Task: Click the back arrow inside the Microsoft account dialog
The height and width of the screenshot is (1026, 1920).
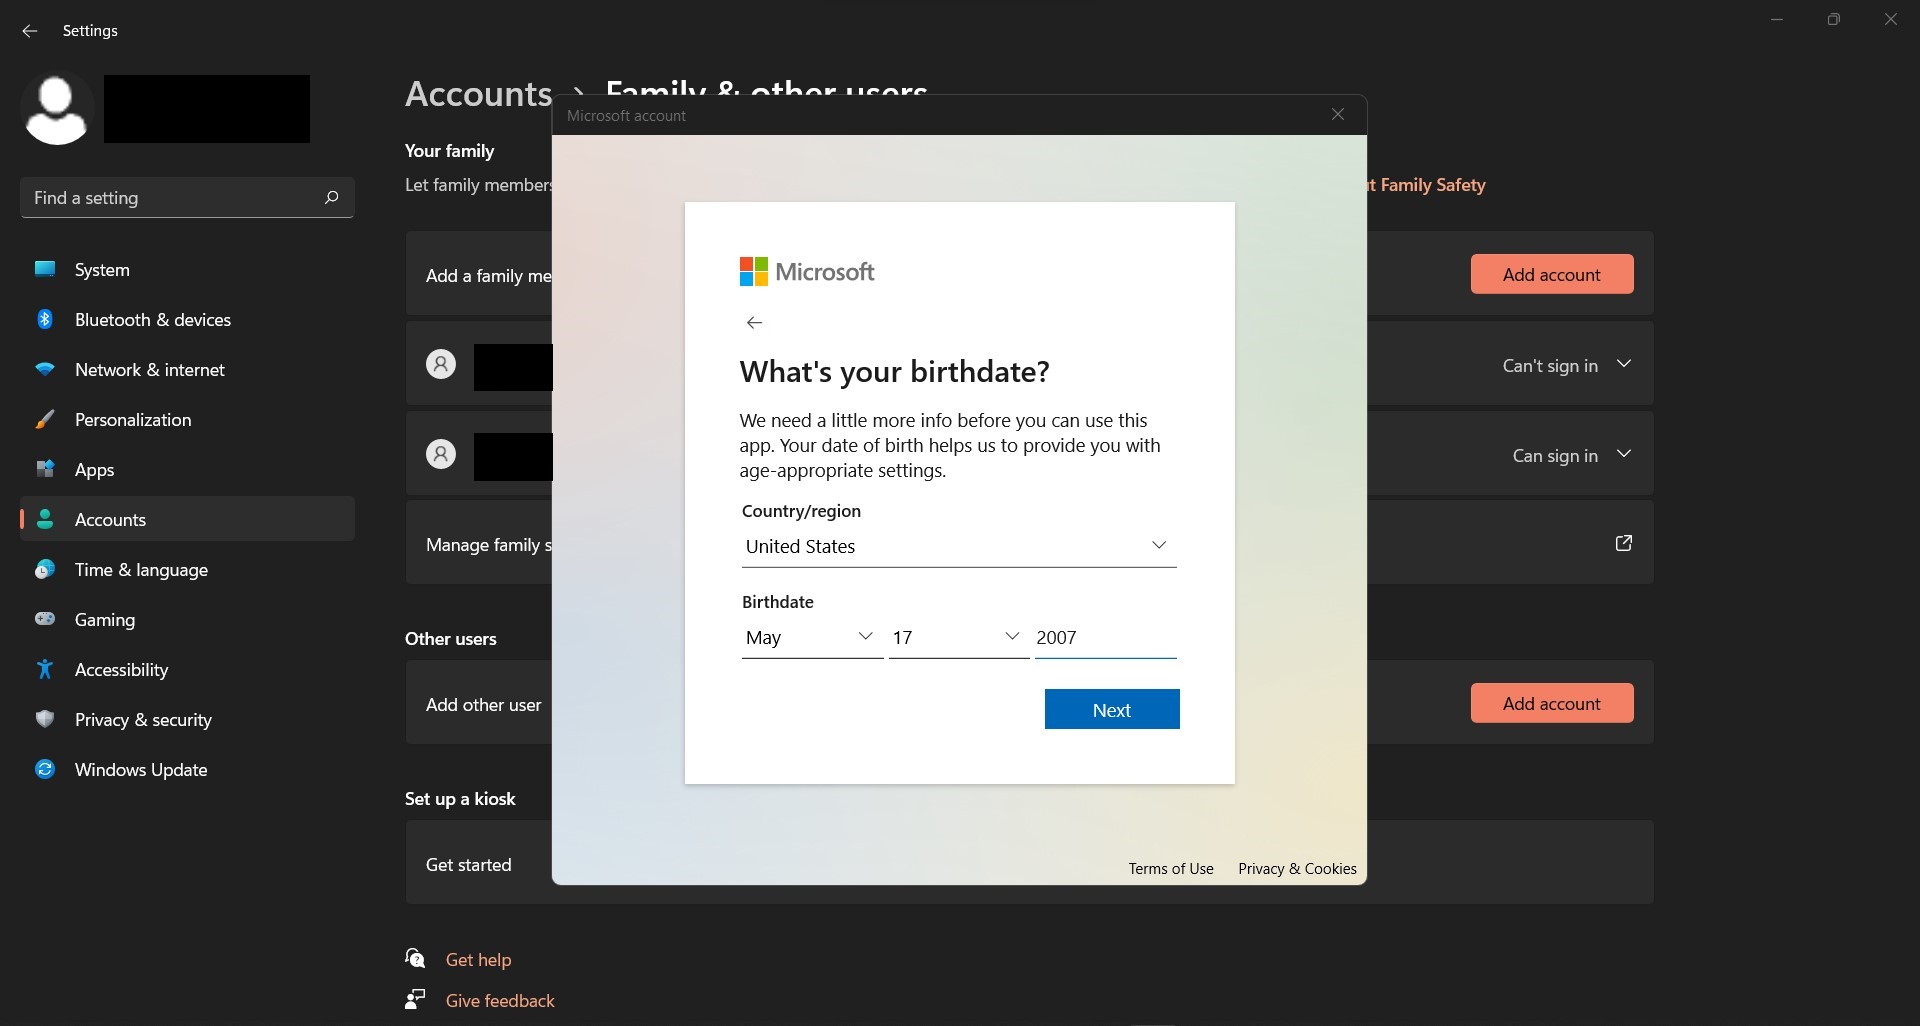Action: click(x=755, y=322)
